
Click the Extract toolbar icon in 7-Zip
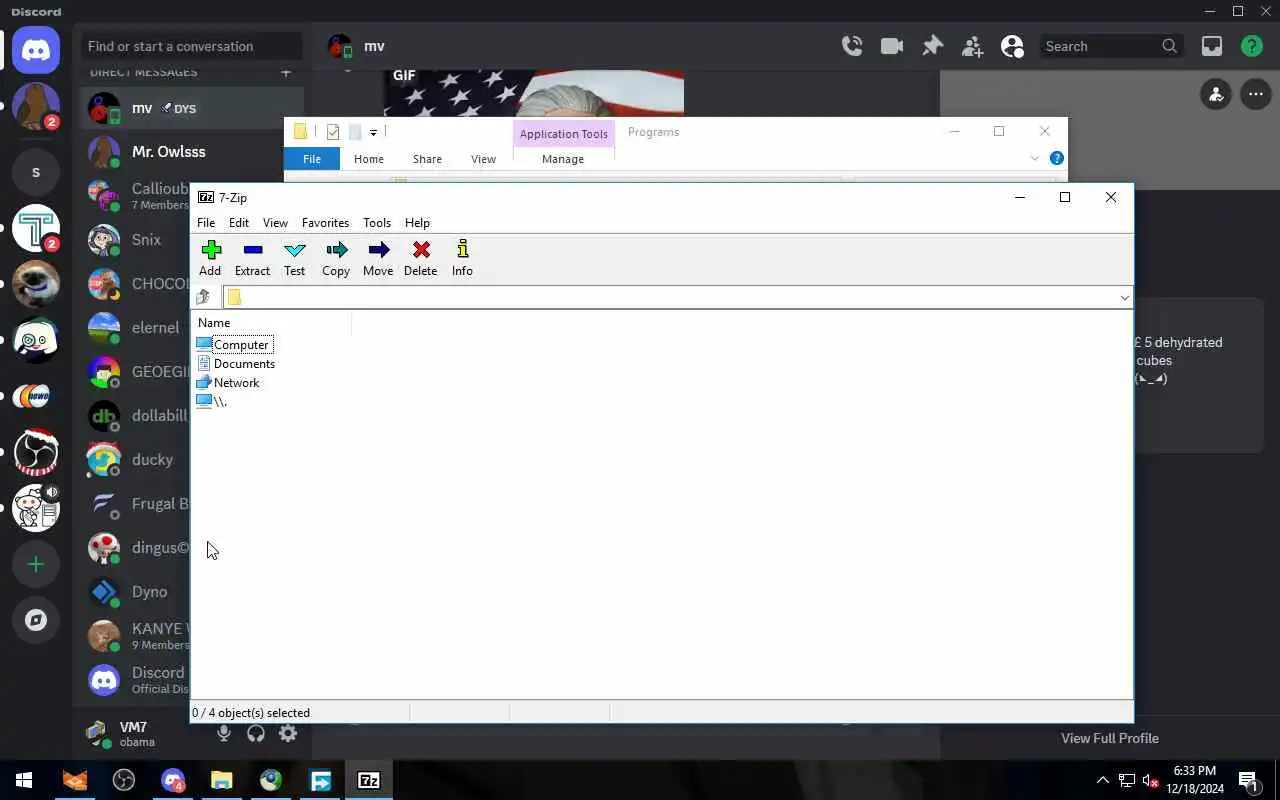pos(252,258)
